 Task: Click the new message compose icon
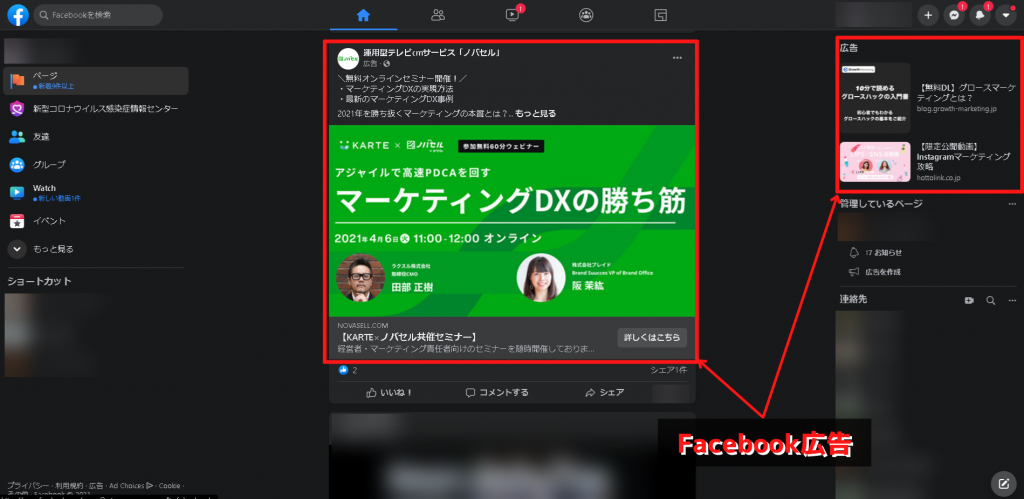(x=1003, y=483)
